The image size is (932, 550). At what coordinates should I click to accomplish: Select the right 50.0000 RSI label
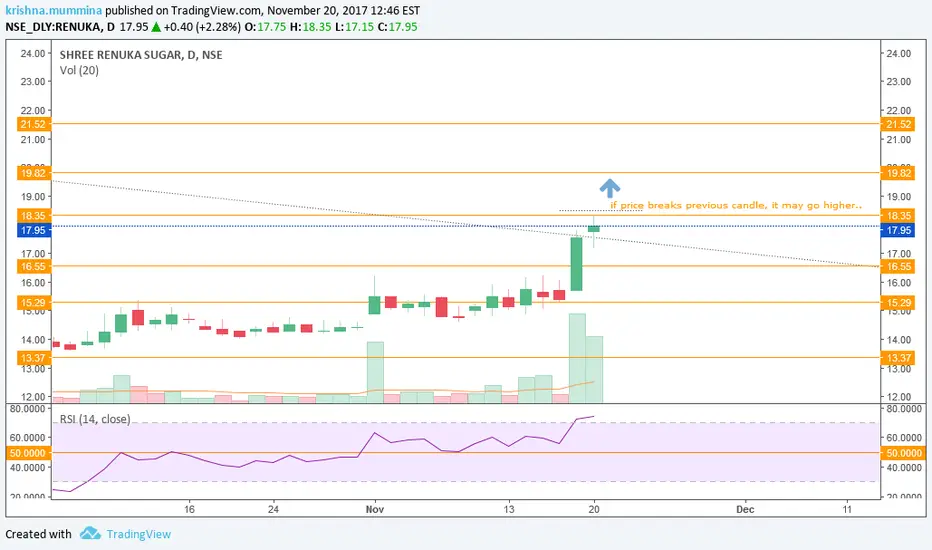[x=903, y=453]
